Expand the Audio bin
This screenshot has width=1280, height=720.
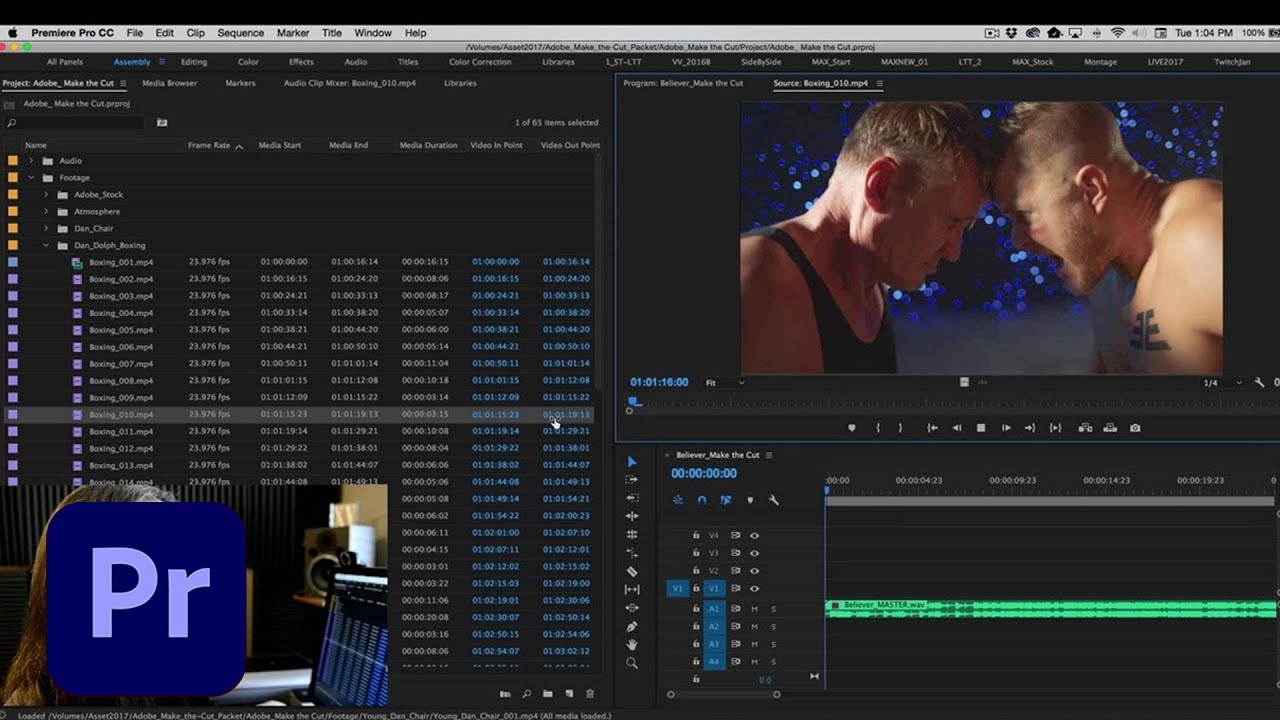[x=31, y=161]
